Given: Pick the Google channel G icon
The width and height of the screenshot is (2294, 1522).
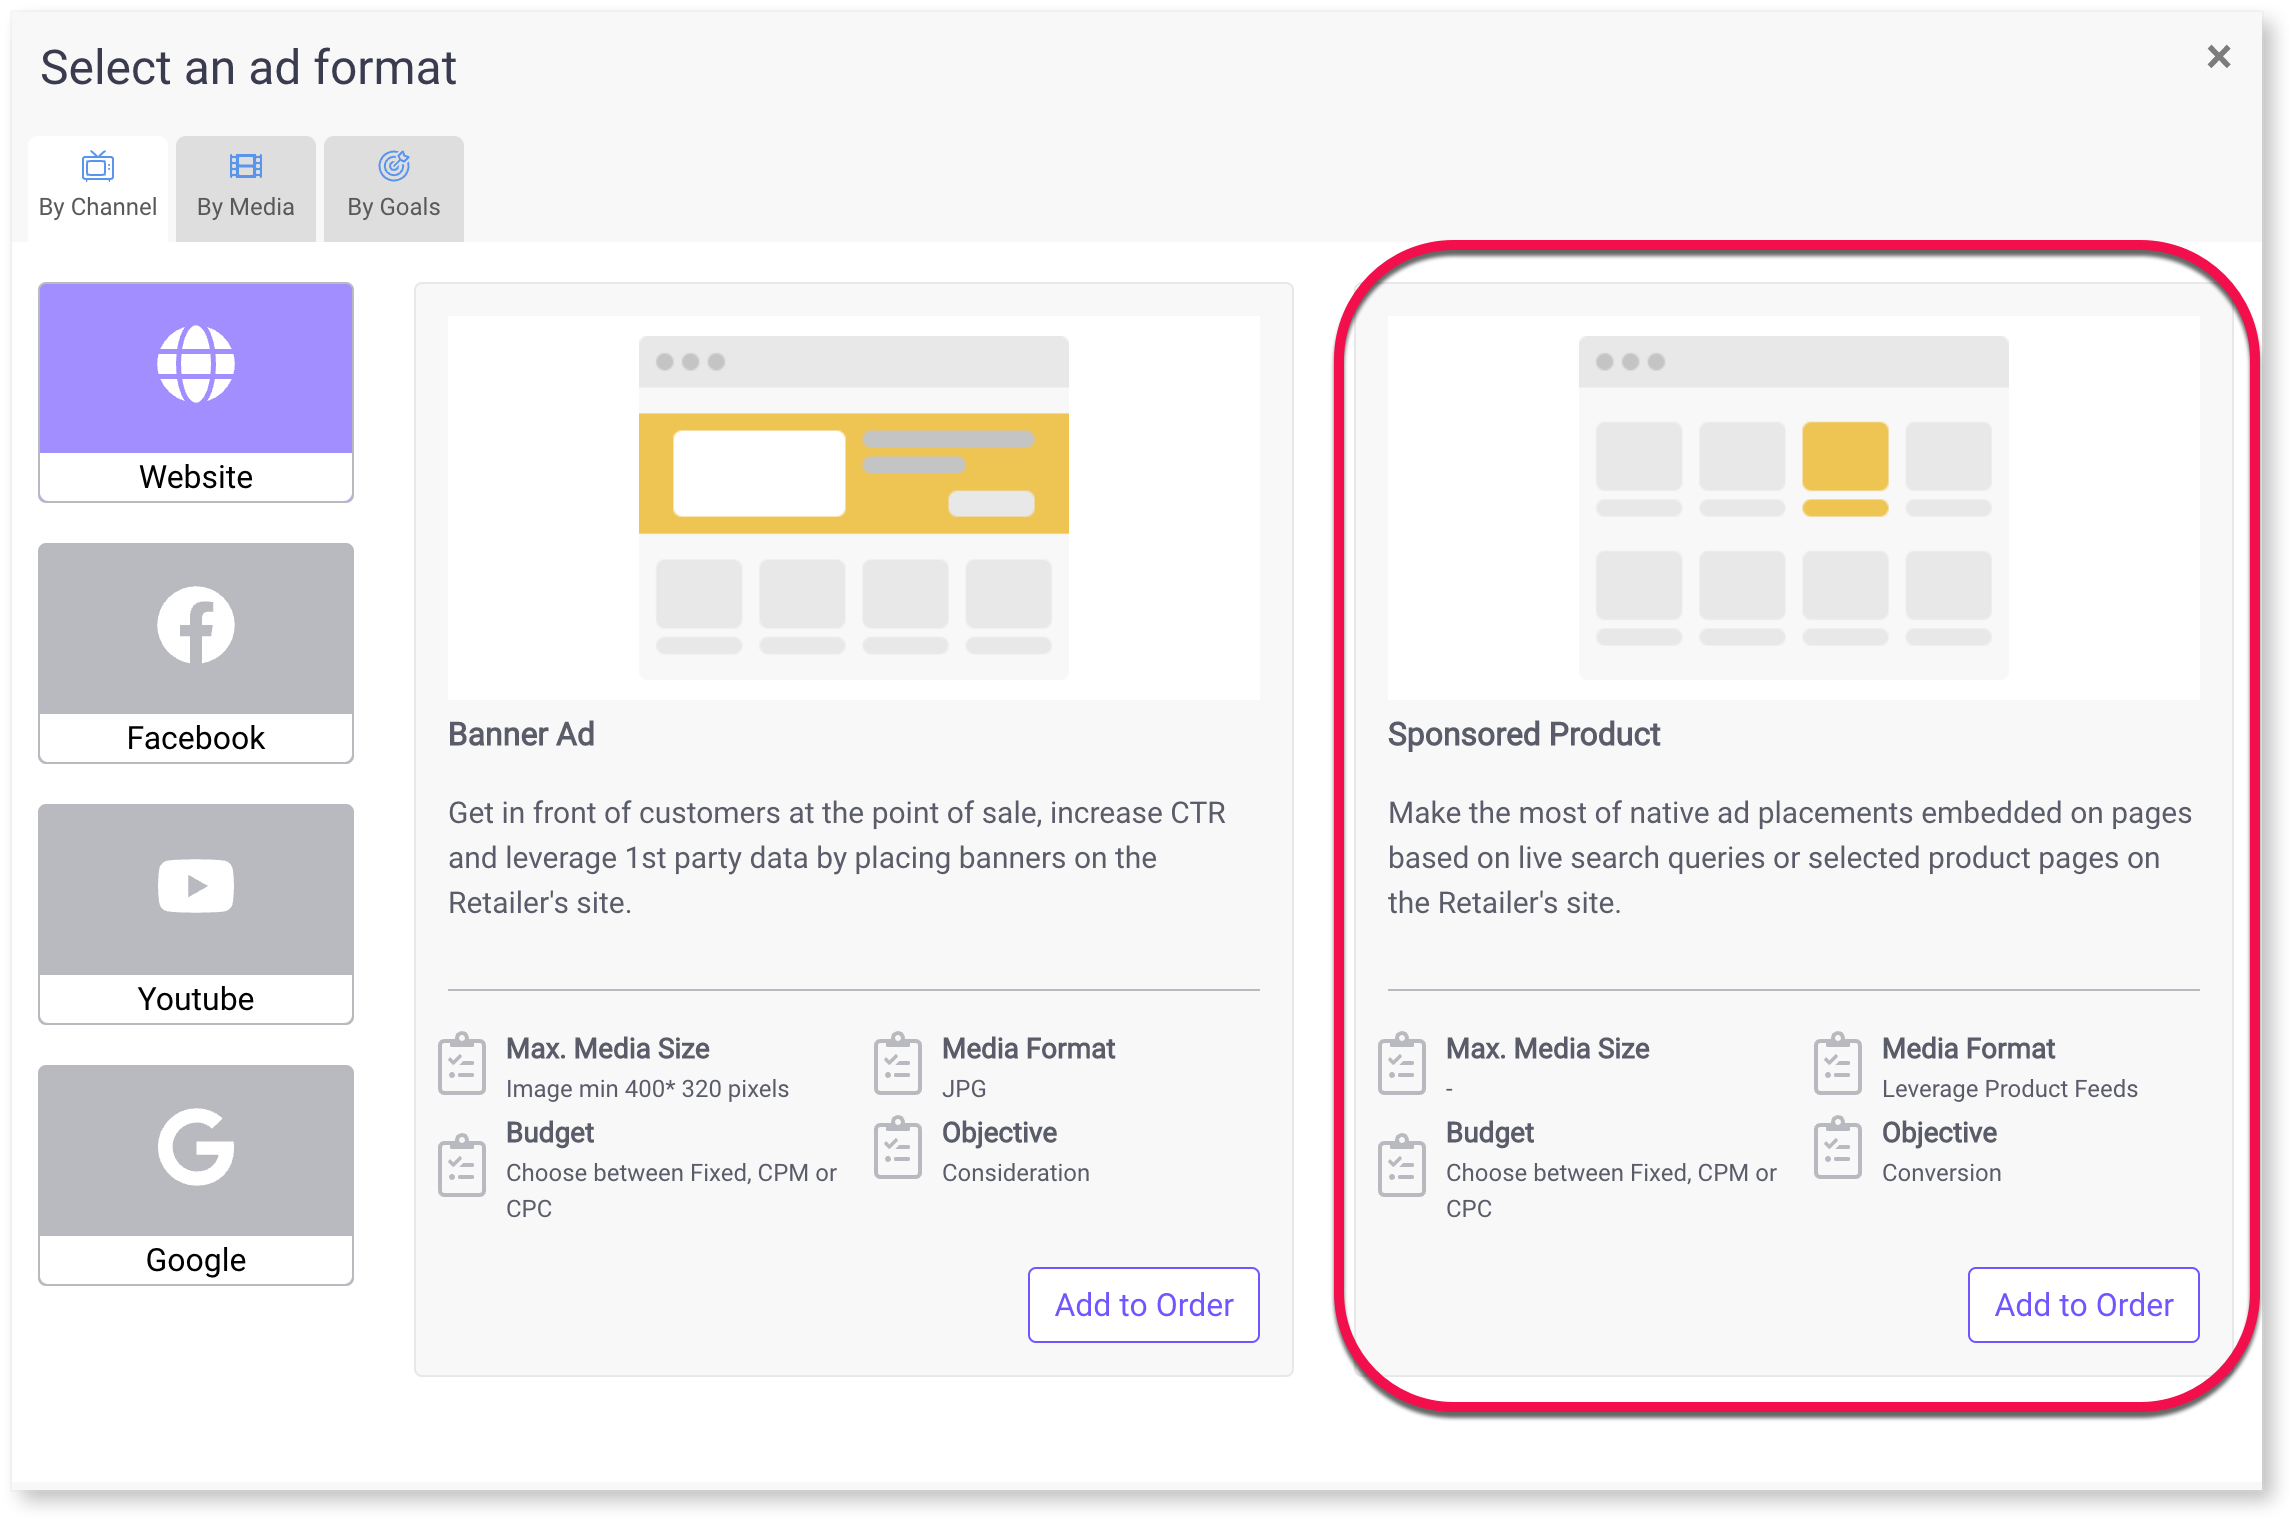Looking at the screenshot, I should tap(196, 1147).
